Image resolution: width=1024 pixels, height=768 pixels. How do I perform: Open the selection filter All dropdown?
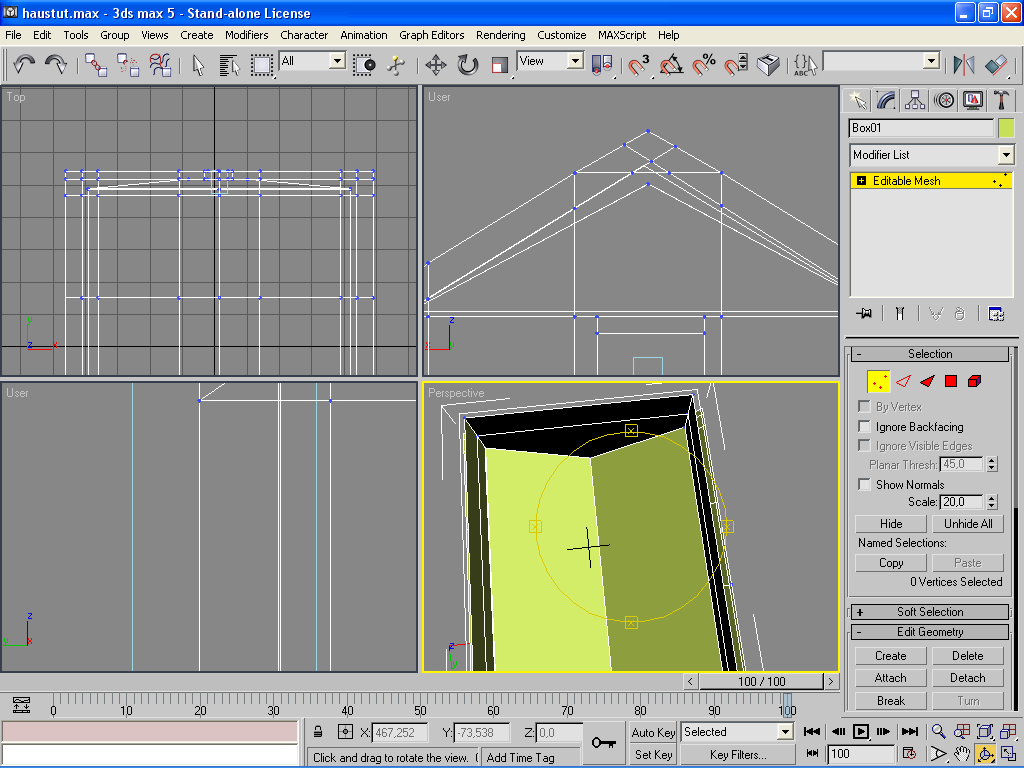click(338, 61)
